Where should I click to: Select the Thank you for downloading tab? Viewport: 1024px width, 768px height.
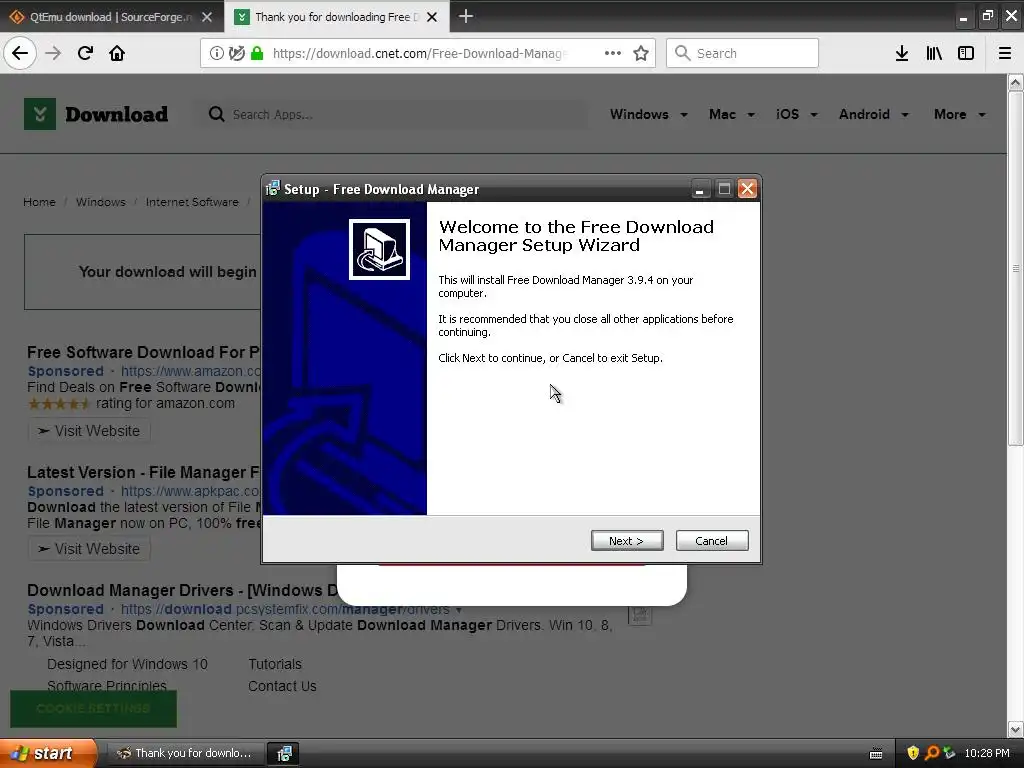point(336,17)
